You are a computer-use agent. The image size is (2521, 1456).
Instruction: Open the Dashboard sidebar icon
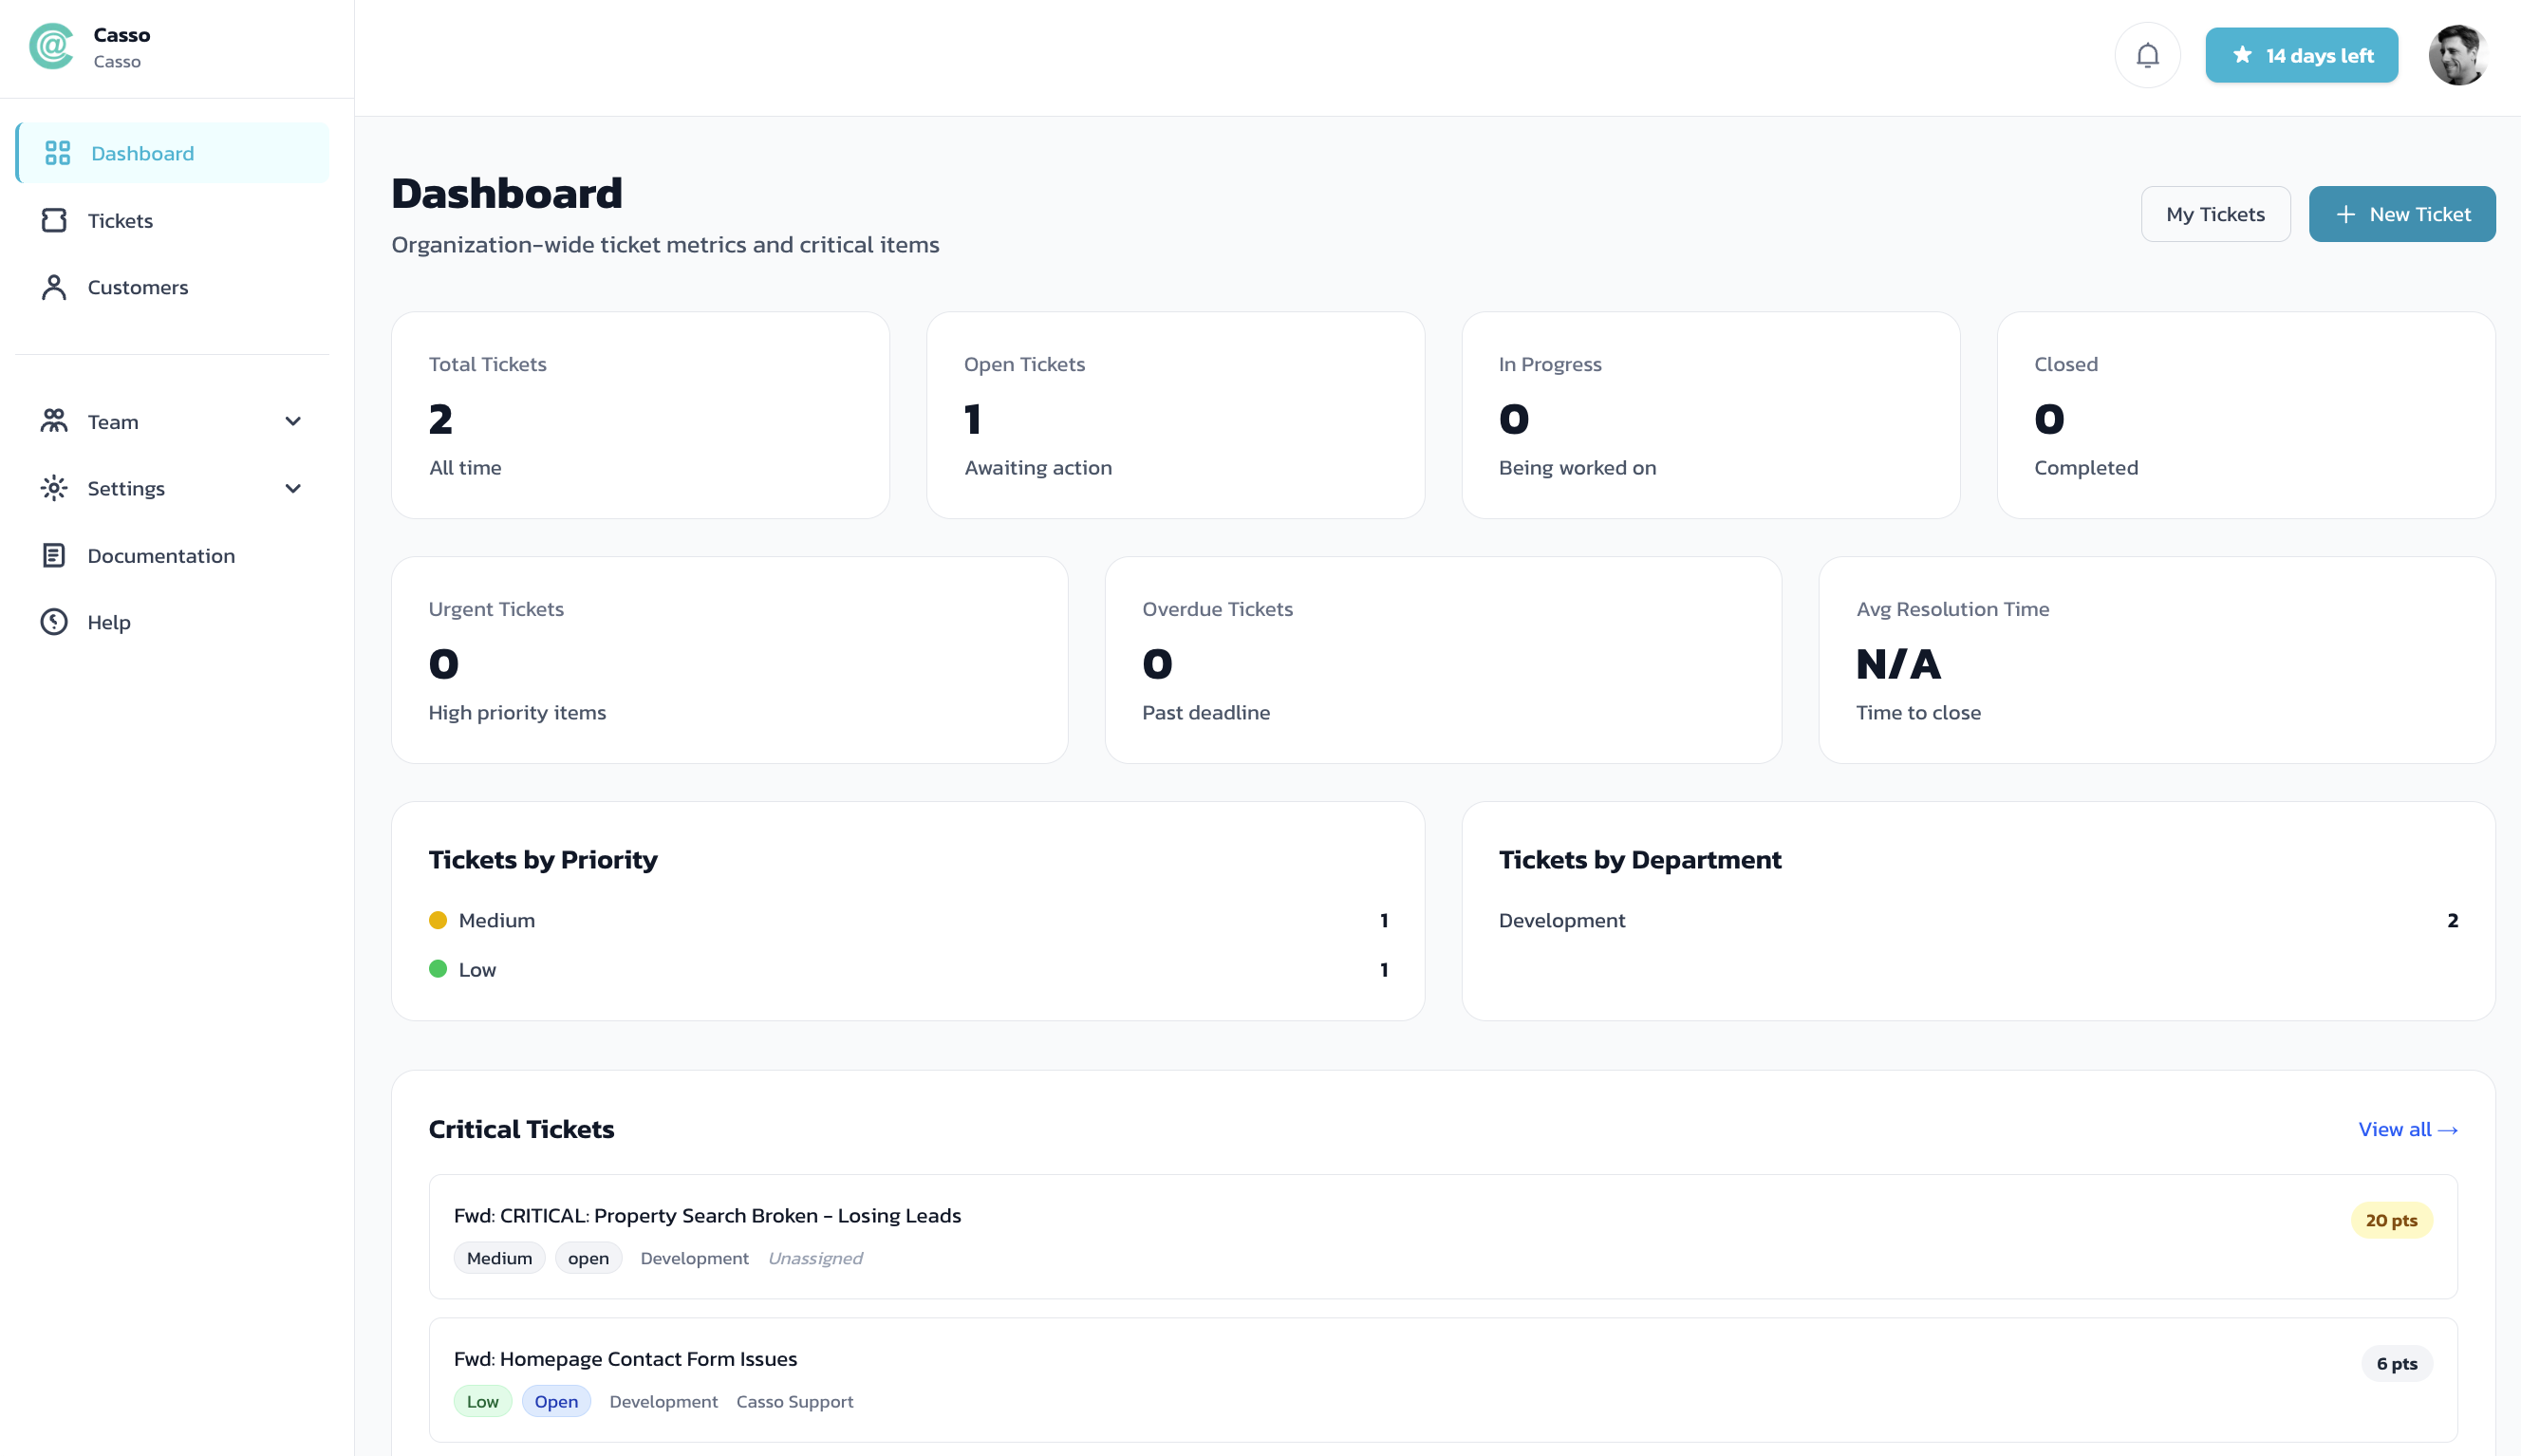(x=55, y=152)
